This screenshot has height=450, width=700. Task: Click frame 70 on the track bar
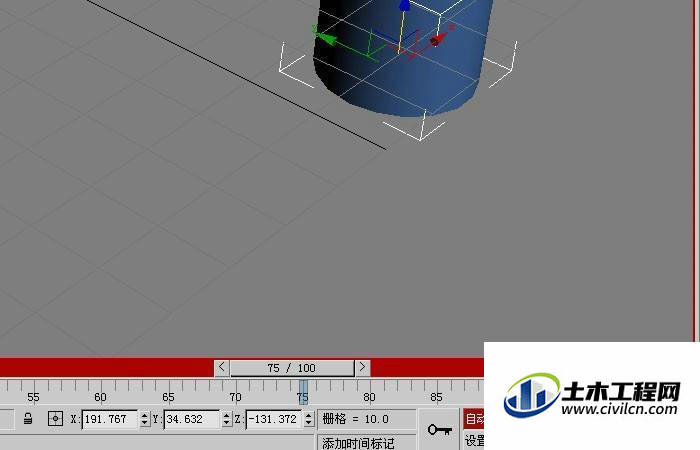(x=235, y=397)
